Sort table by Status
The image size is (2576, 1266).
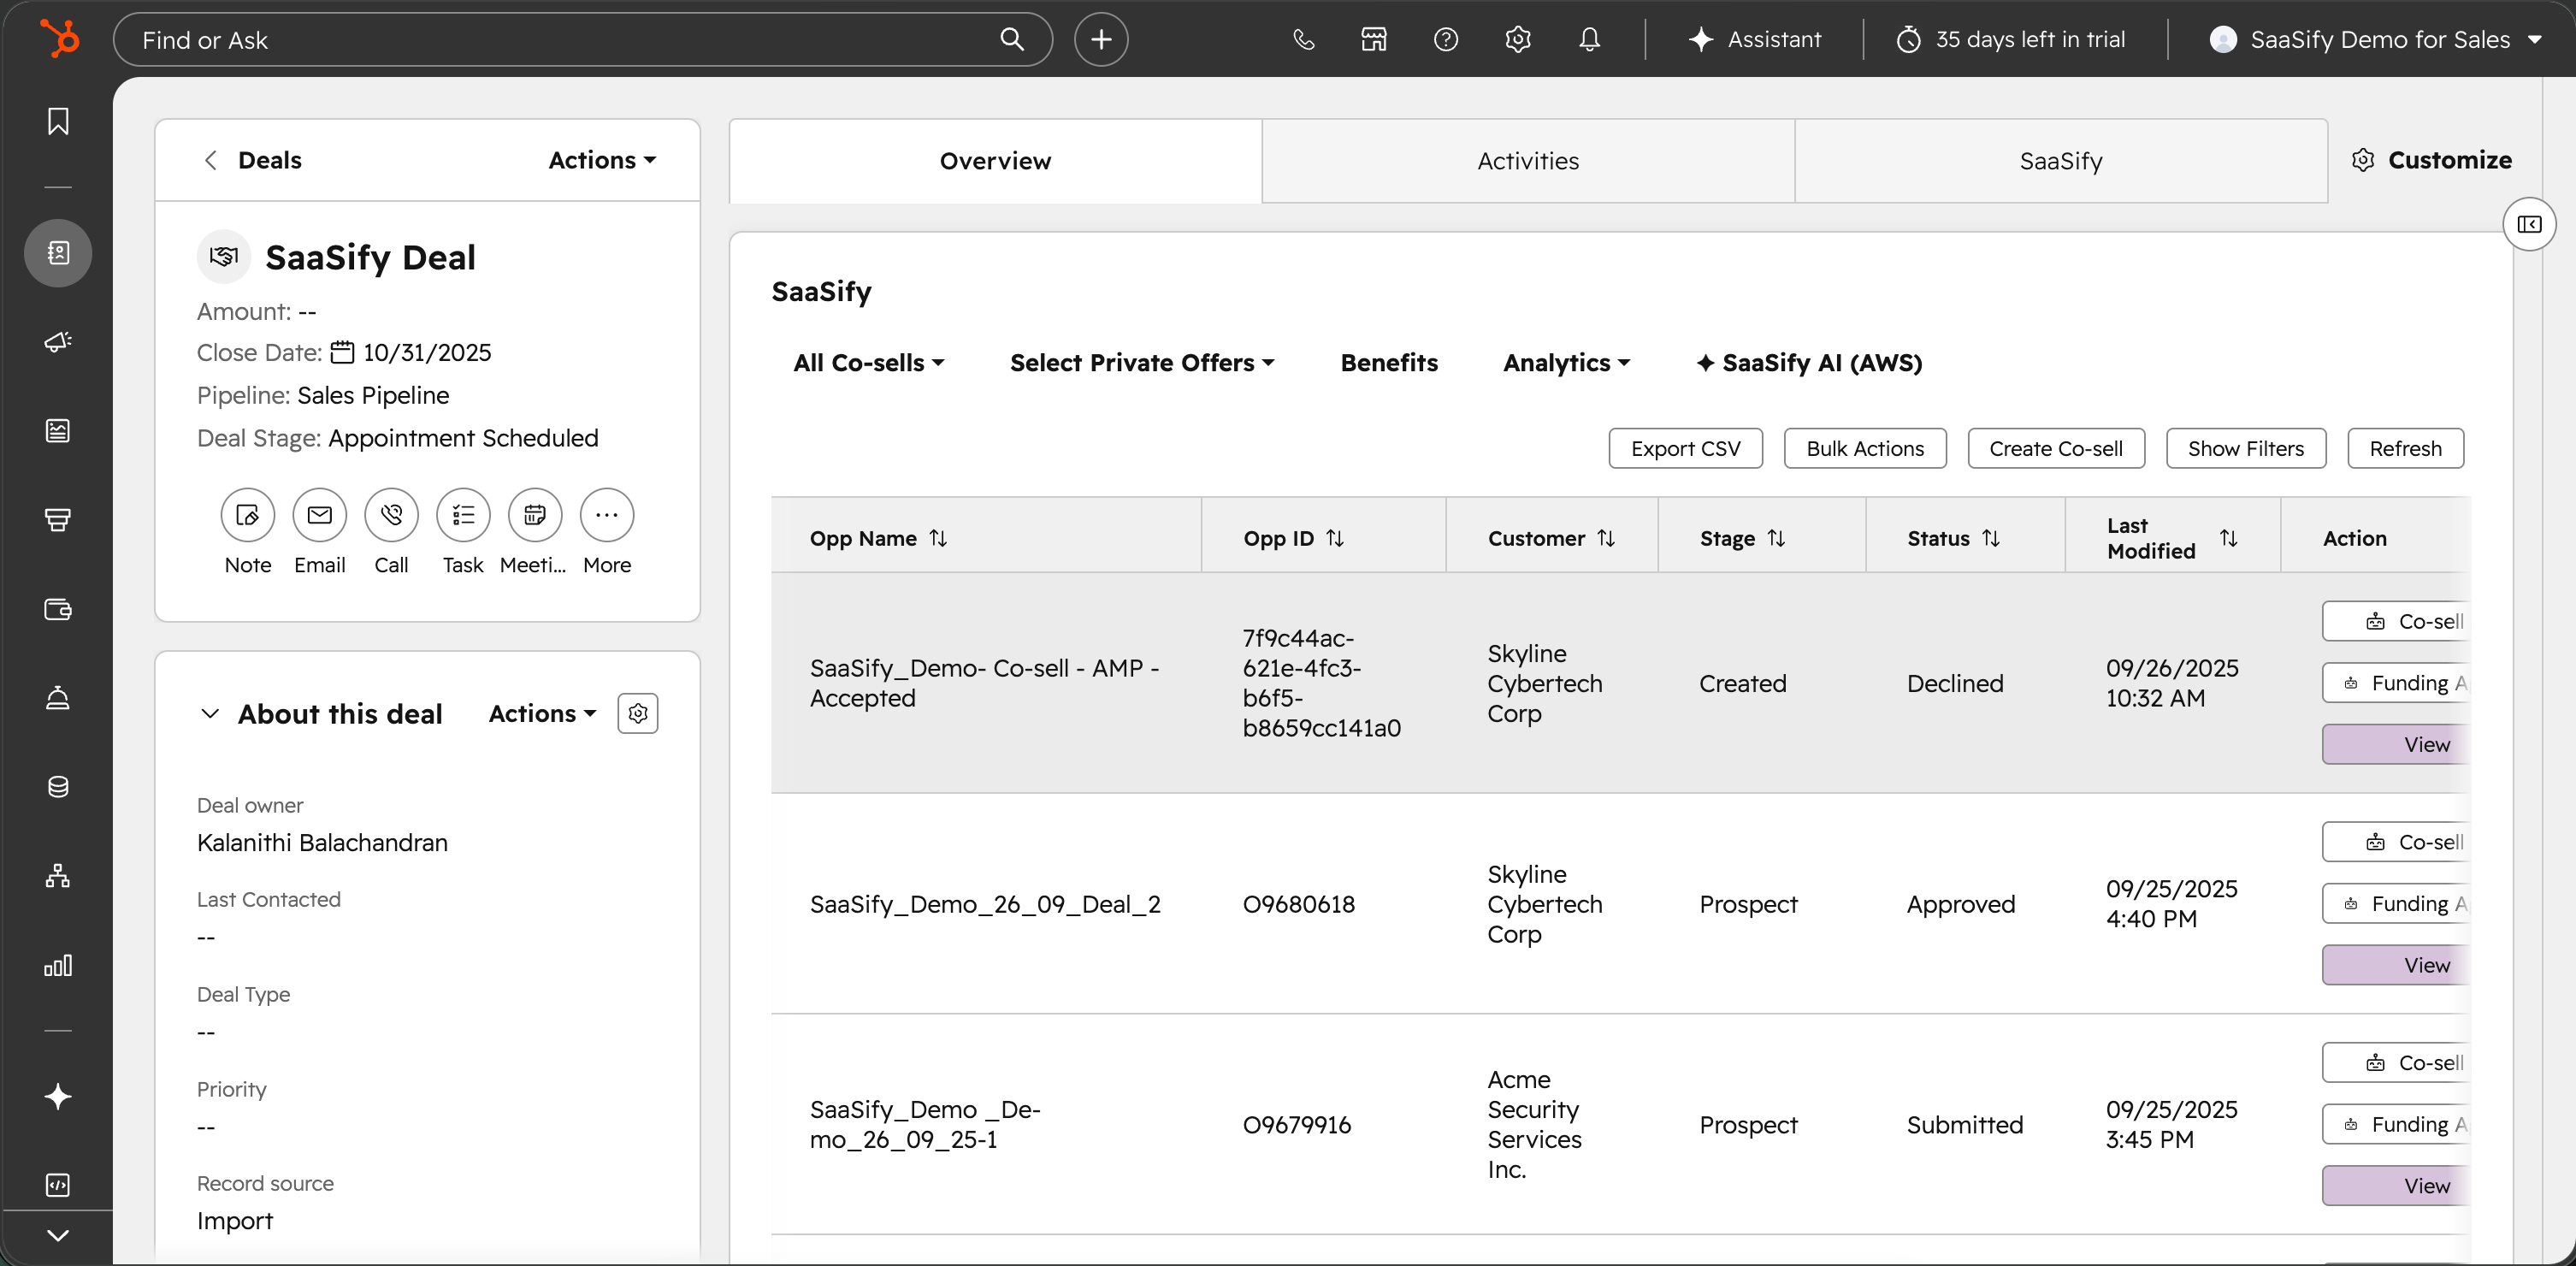[1991, 538]
